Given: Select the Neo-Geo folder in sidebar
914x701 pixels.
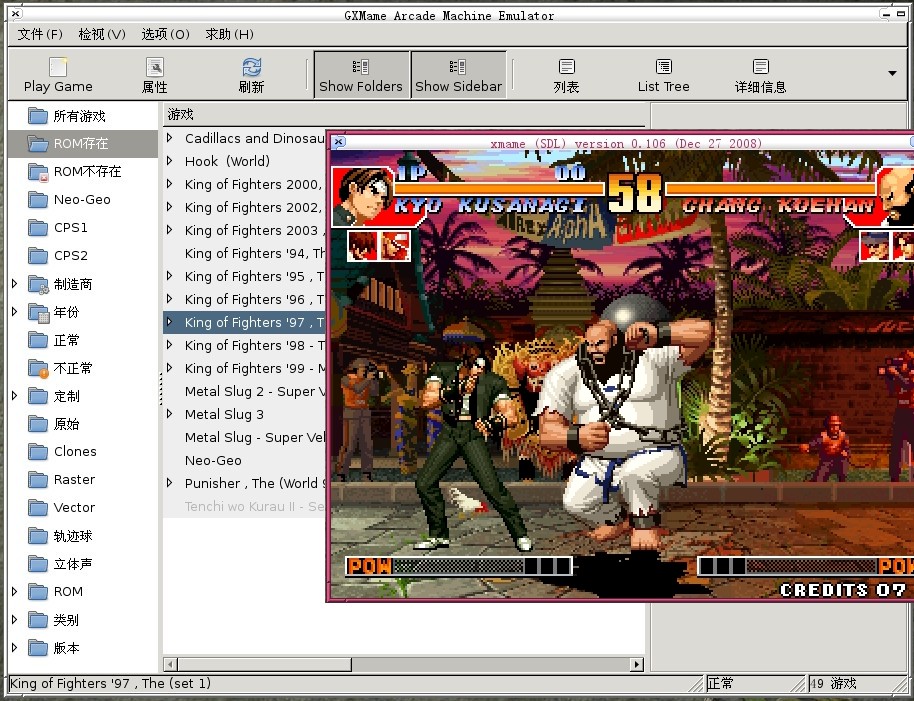Looking at the screenshot, I should click(83, 199).
